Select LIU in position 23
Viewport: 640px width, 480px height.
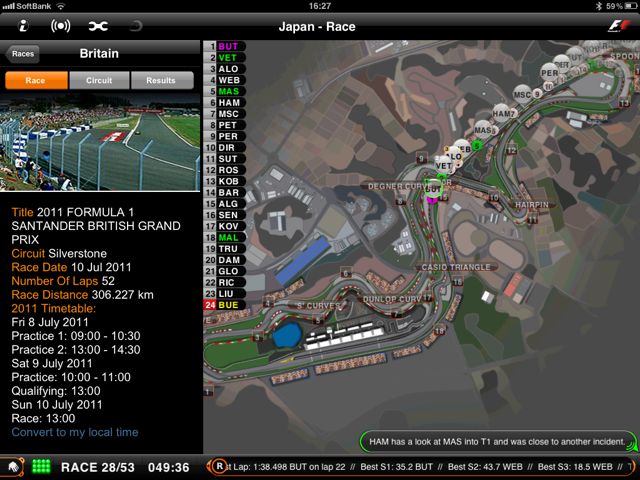[225, 293]
